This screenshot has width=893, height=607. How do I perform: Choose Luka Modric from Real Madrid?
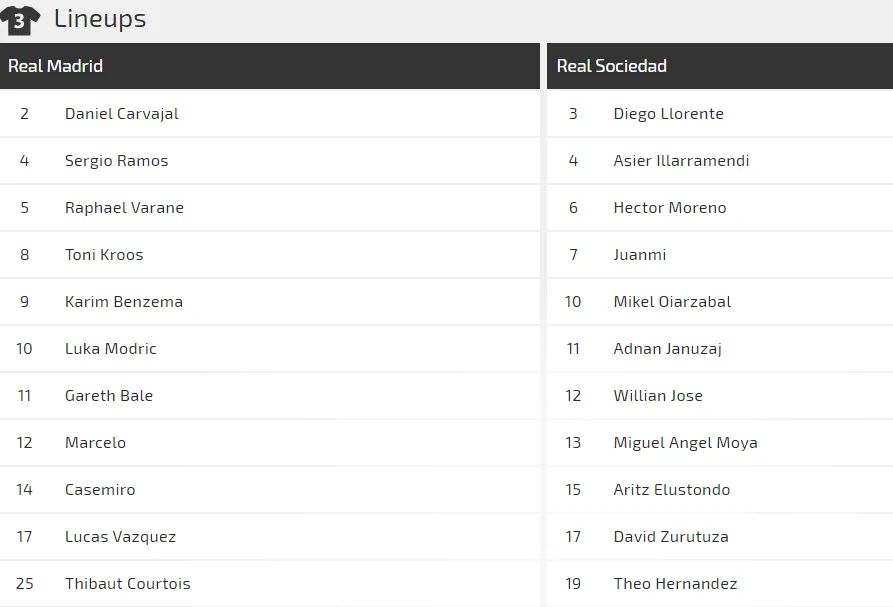[111, 349]
